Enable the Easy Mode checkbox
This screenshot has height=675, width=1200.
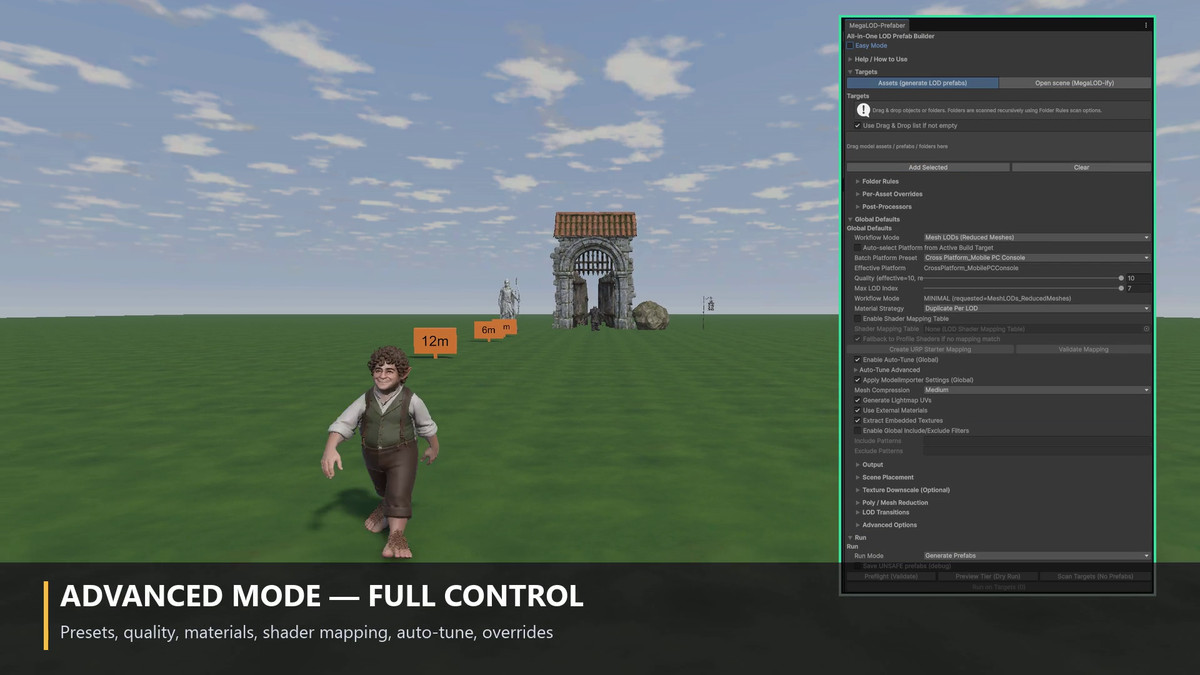point(850,46)
